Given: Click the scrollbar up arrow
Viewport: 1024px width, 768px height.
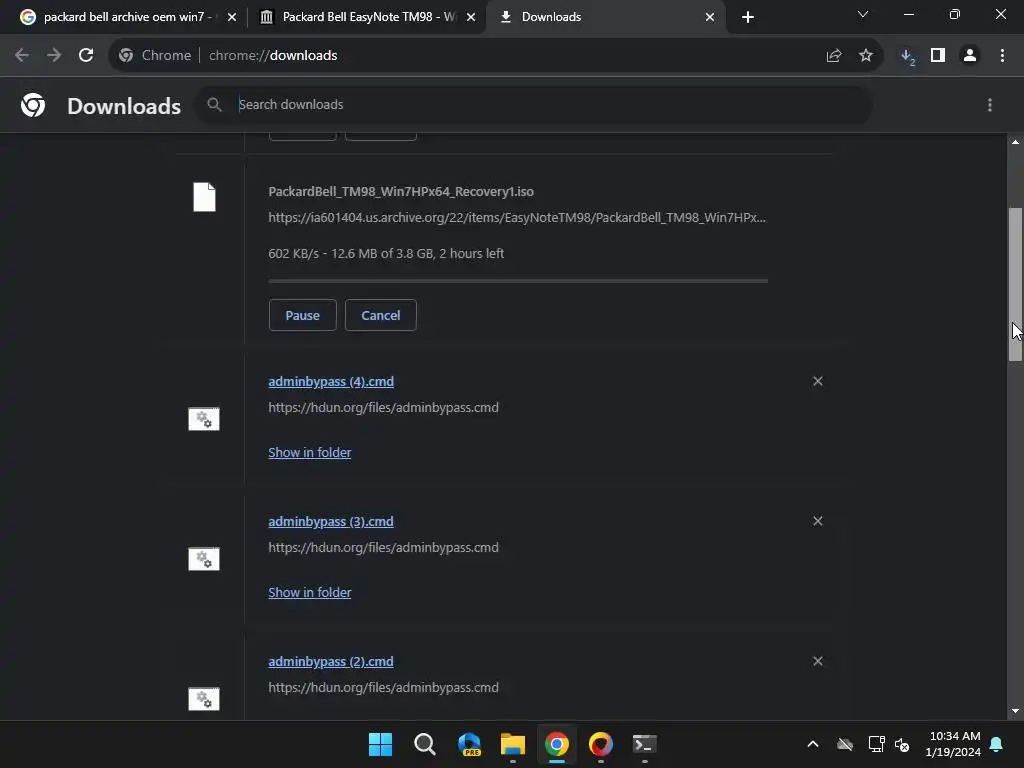Looking at the screenshot, I should (x=1015, y=142).
